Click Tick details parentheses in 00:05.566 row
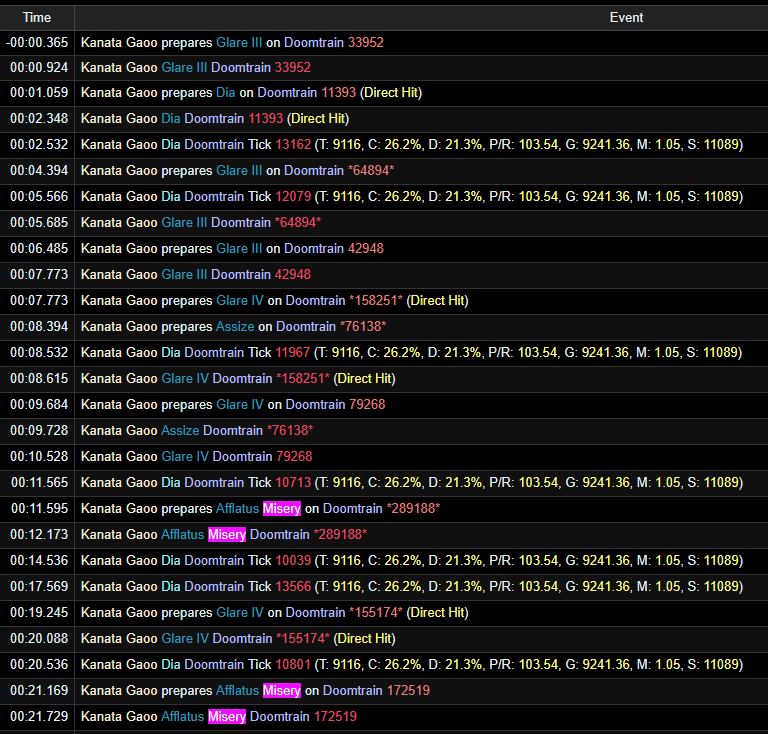This screenshot has width=768, height=734. click(x=528, y=196)
